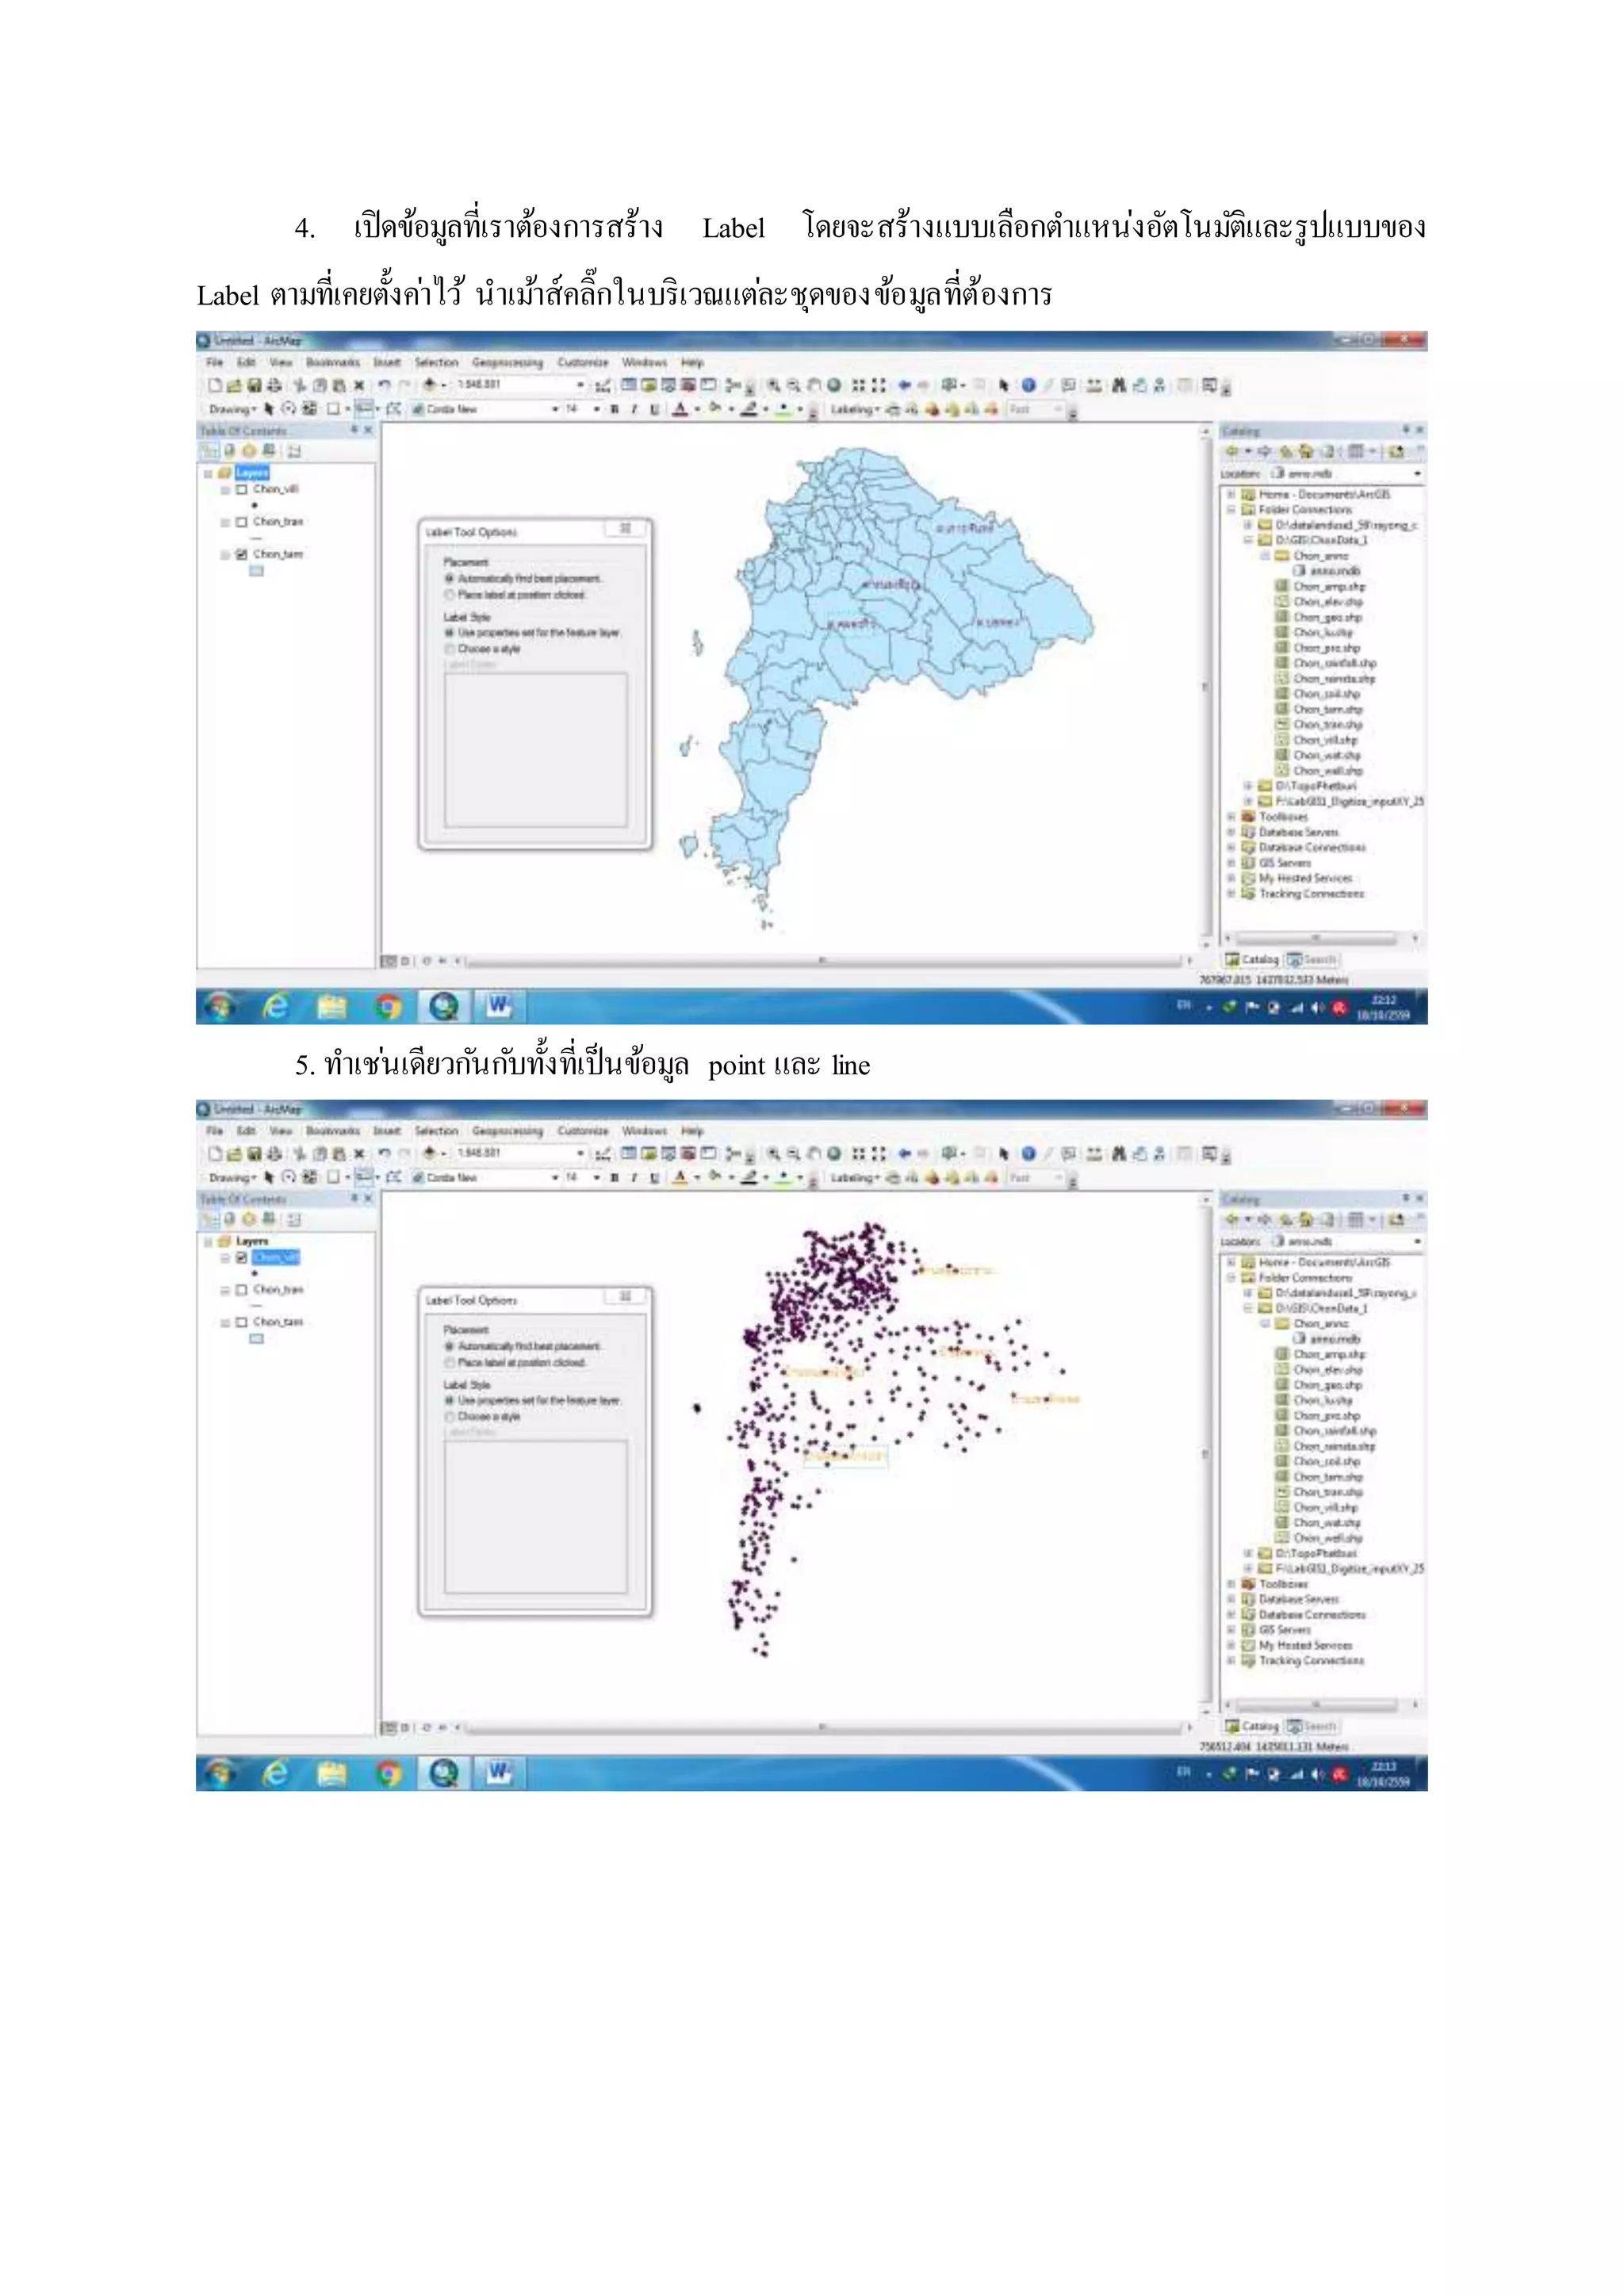Expand the Toolboxes node in upper Catalog tree

[1232, 817]
